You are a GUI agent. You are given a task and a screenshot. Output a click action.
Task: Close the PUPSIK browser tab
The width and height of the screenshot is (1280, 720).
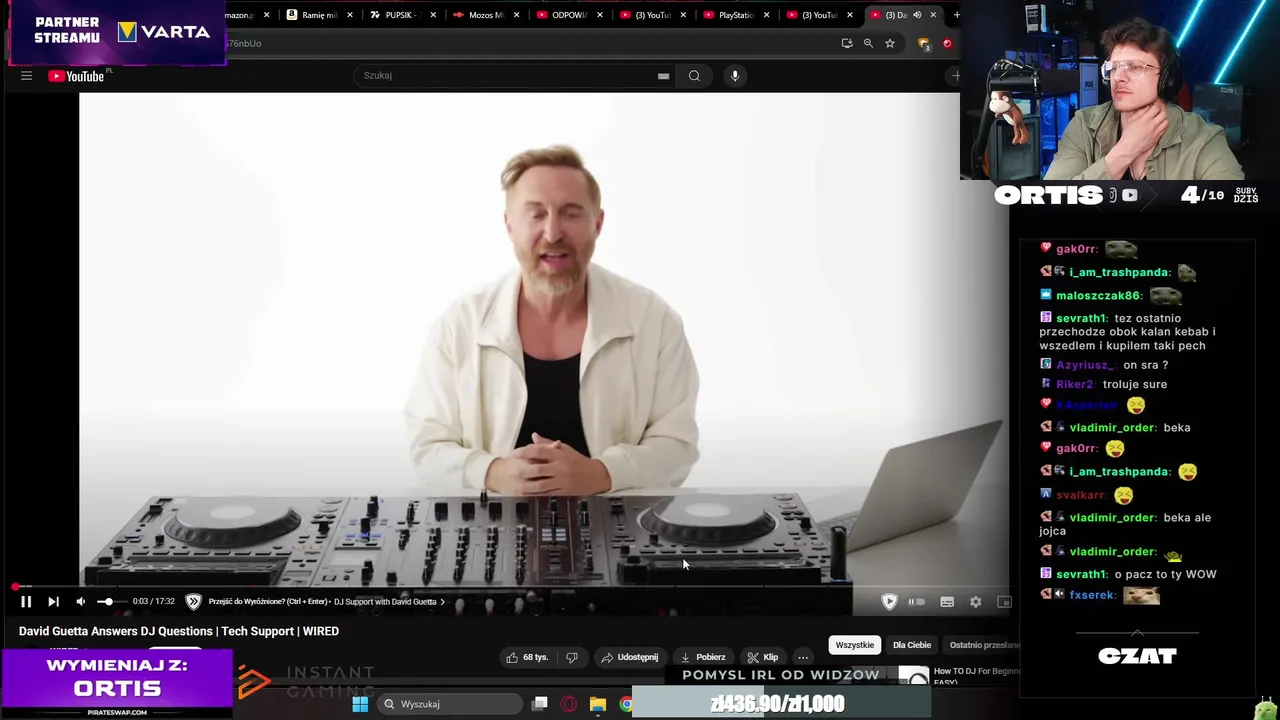[433, 15]
